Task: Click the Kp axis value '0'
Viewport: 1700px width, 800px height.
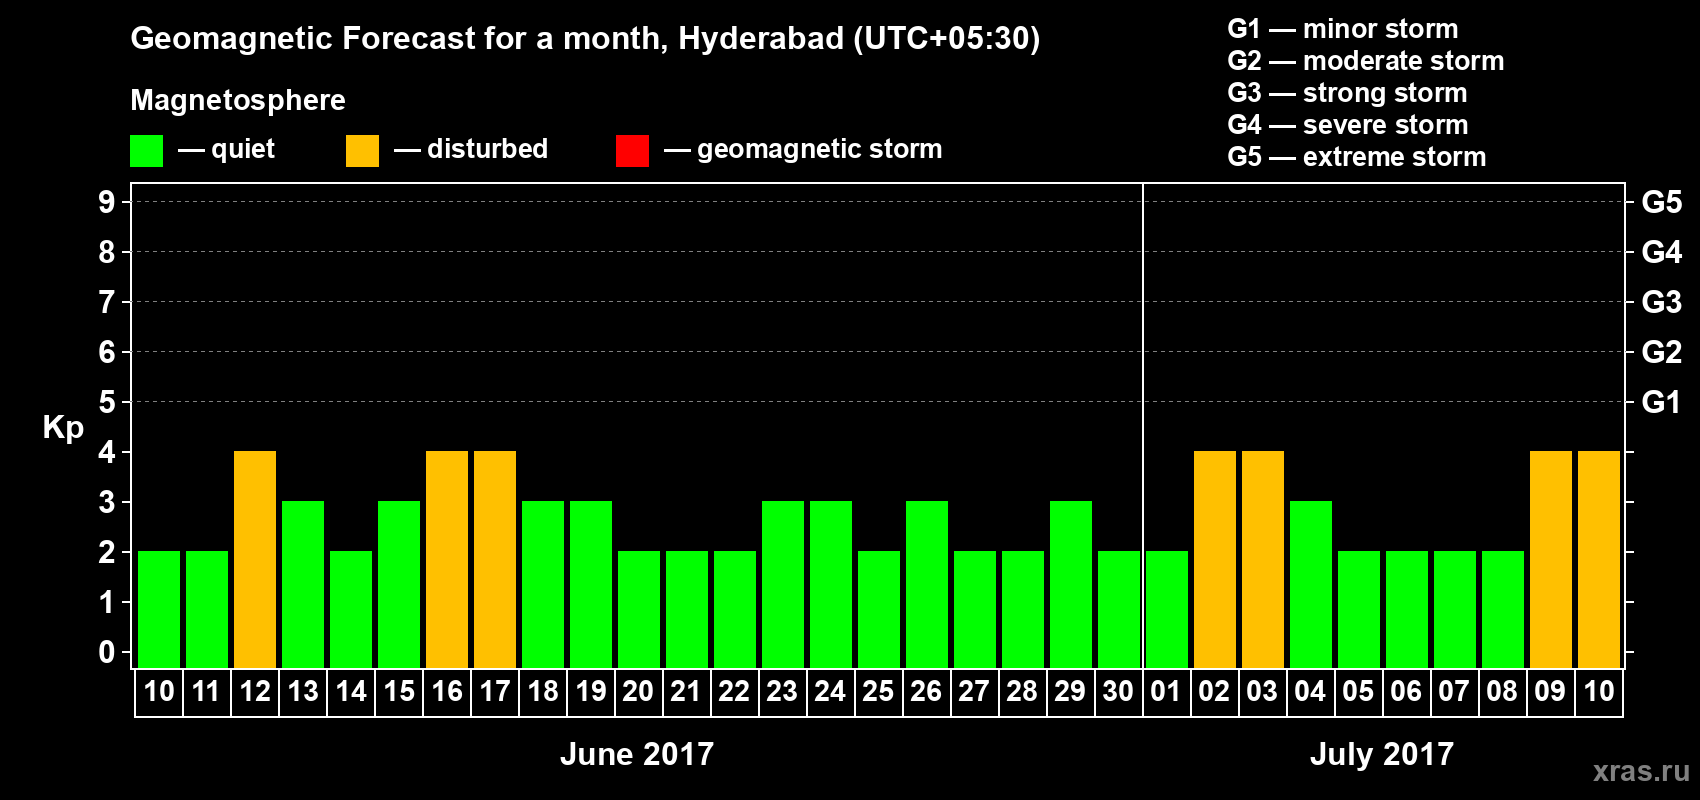Action: [x=106, y=652]
